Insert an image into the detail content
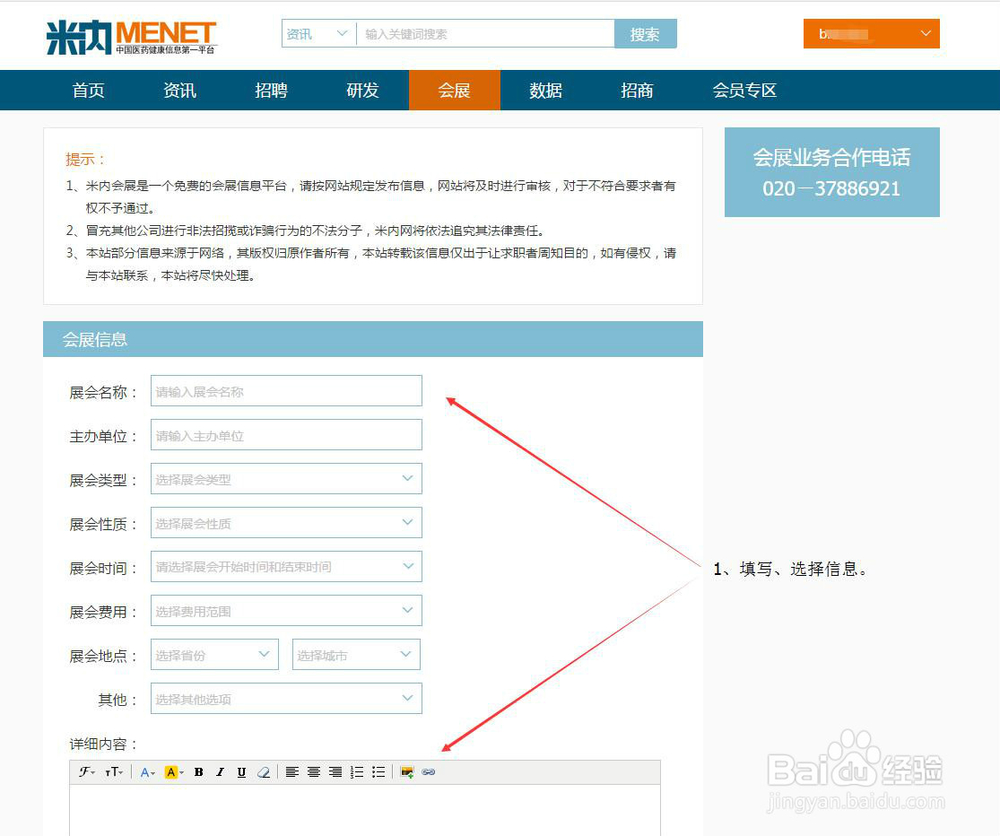The width and height of the screenshot is (1000, 836). pyautogui.click(x=405, y=772)
